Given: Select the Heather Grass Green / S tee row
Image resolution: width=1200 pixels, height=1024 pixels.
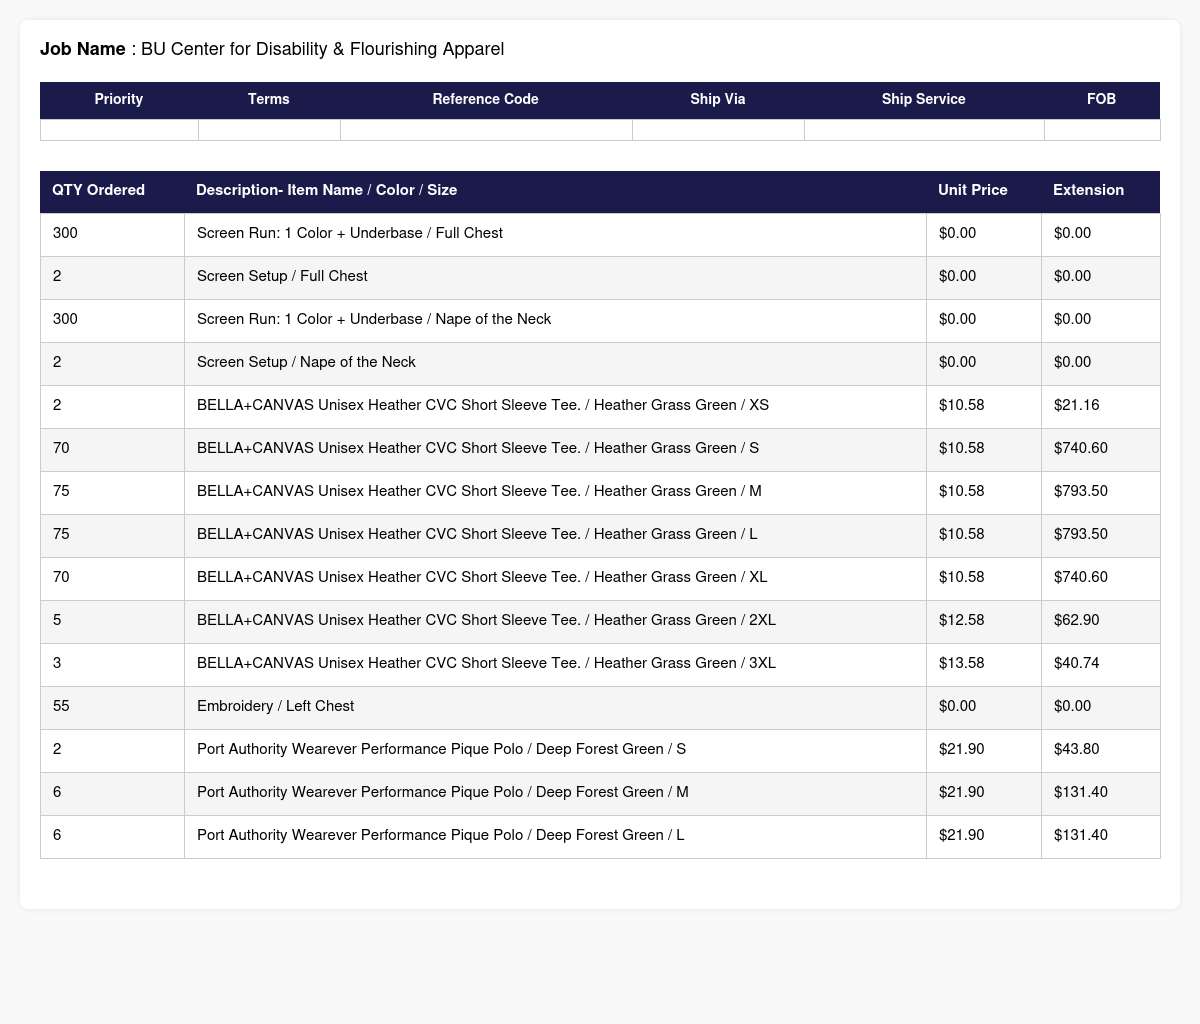Looking at the screenshot, I should point(600,448).
